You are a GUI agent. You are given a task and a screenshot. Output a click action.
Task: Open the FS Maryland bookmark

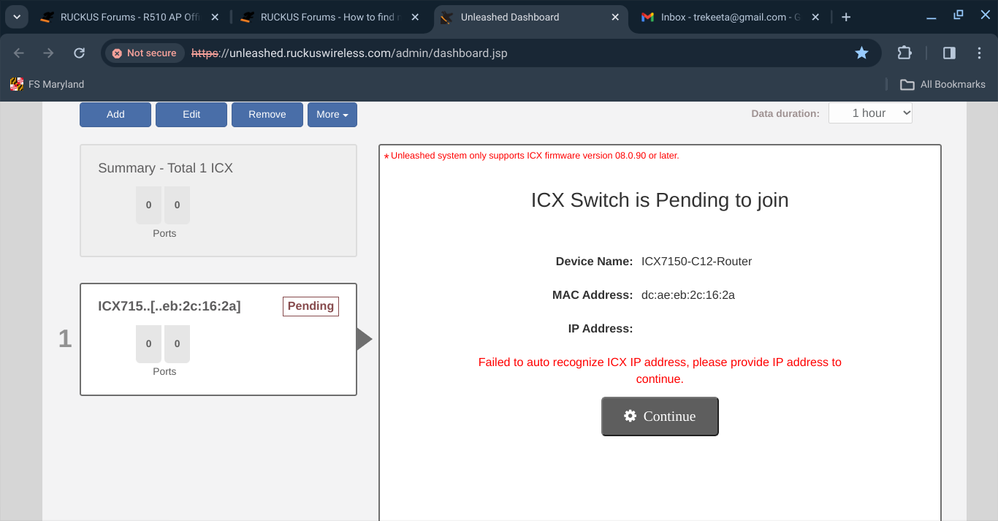(47, 84)
